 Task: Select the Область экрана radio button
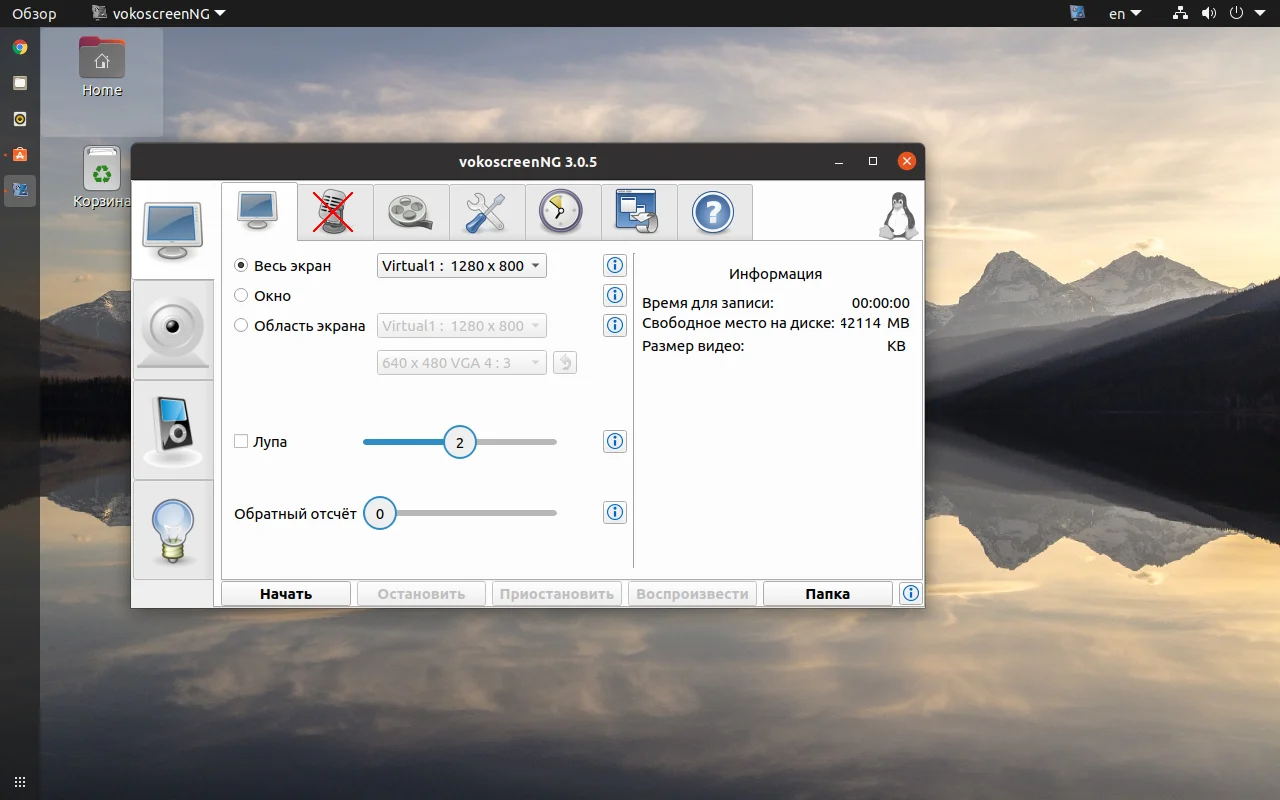pyautogui.click(x=241, y=325)
